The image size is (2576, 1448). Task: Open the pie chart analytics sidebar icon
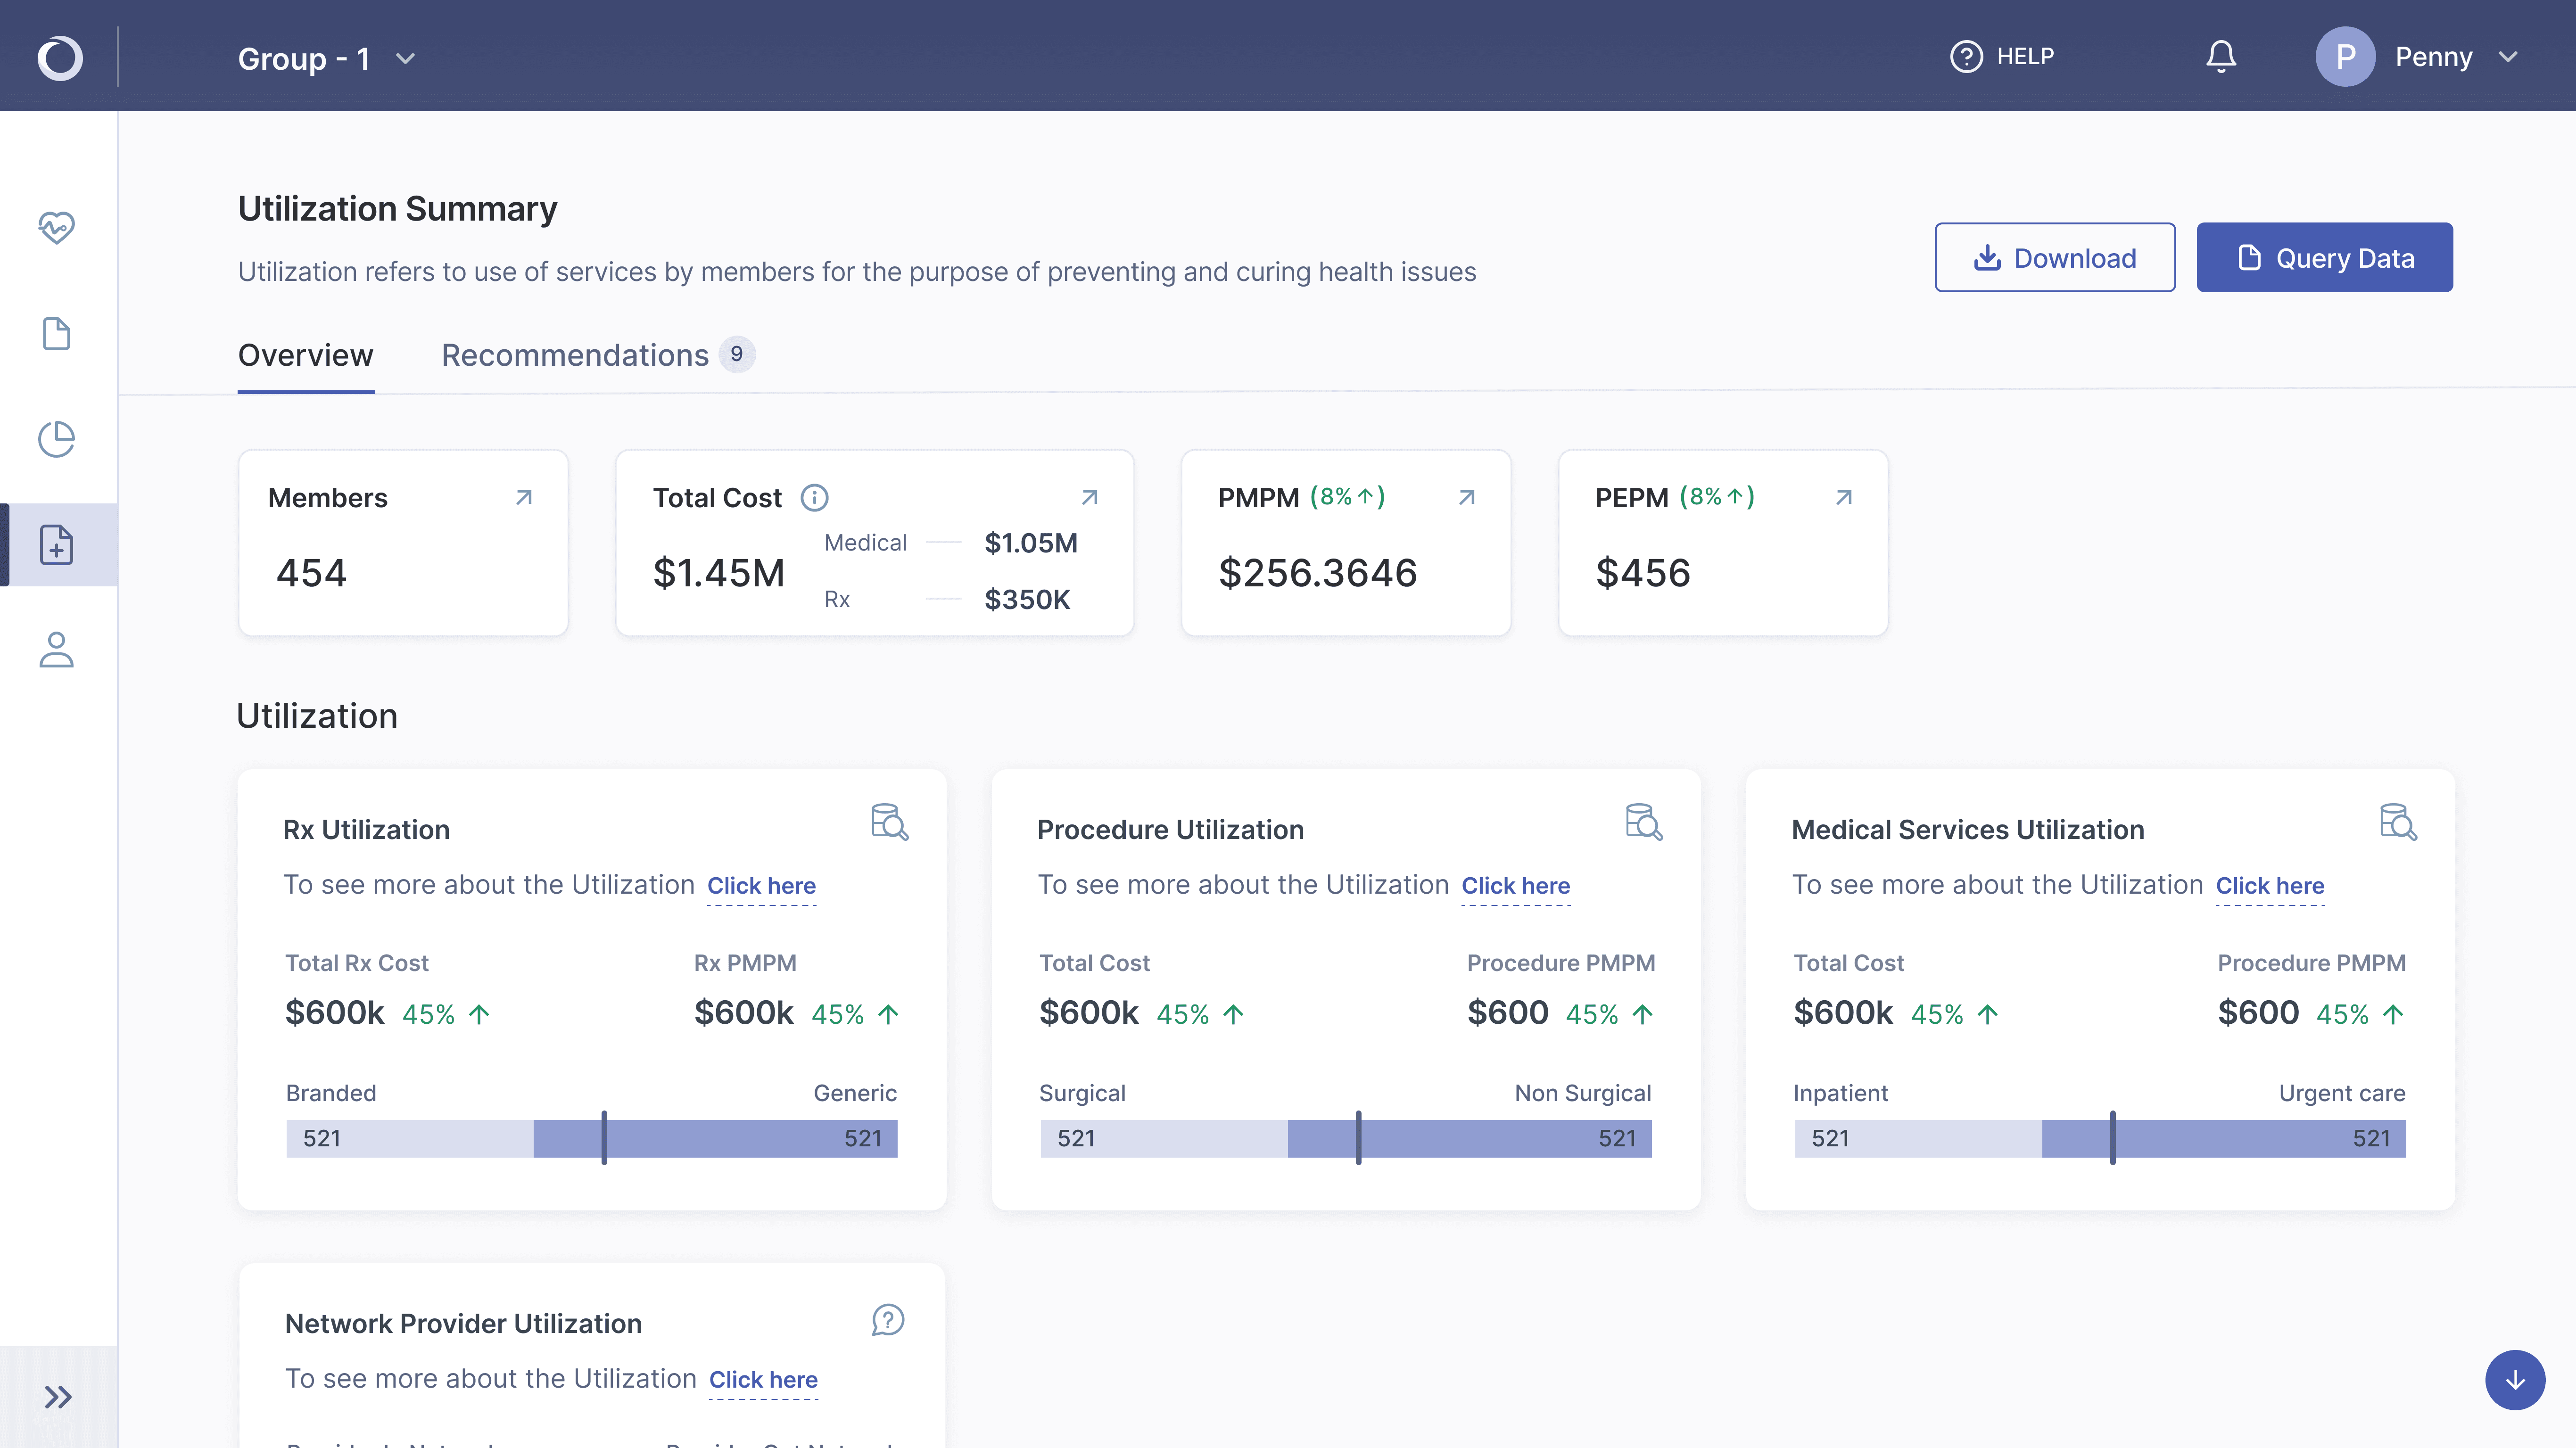(57, 439)
